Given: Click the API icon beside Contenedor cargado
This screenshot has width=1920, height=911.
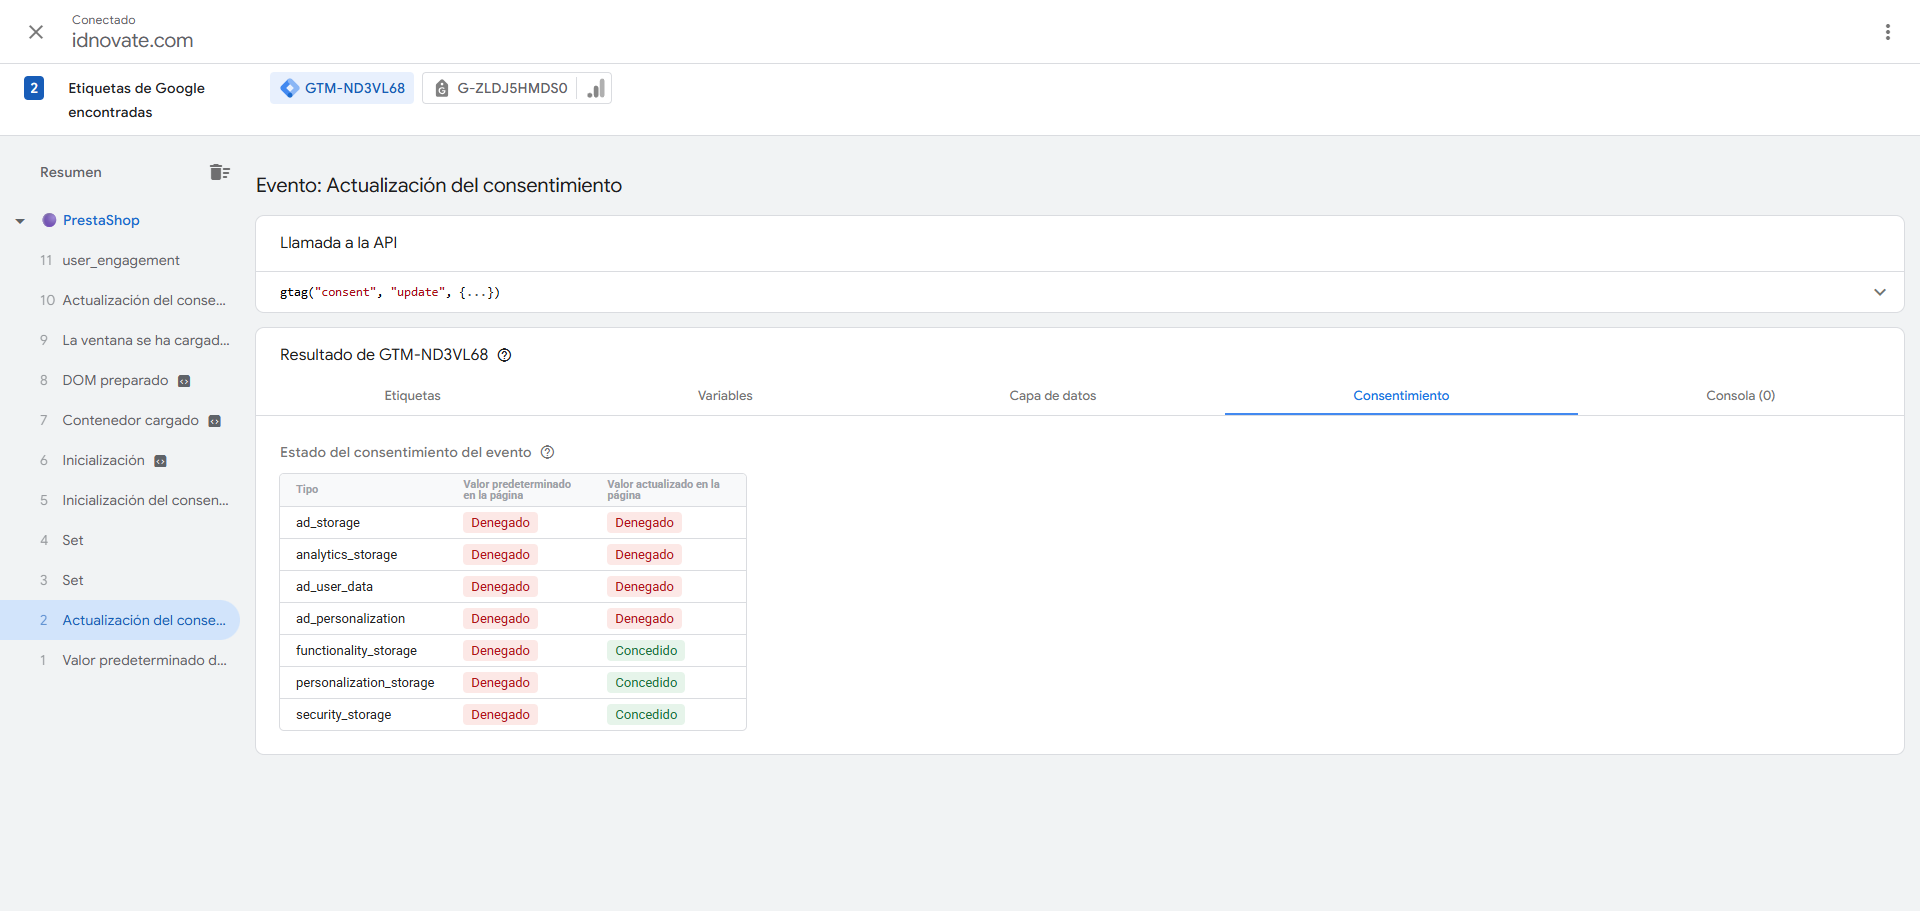Looking at the screenshot, I should coord(214,421).
